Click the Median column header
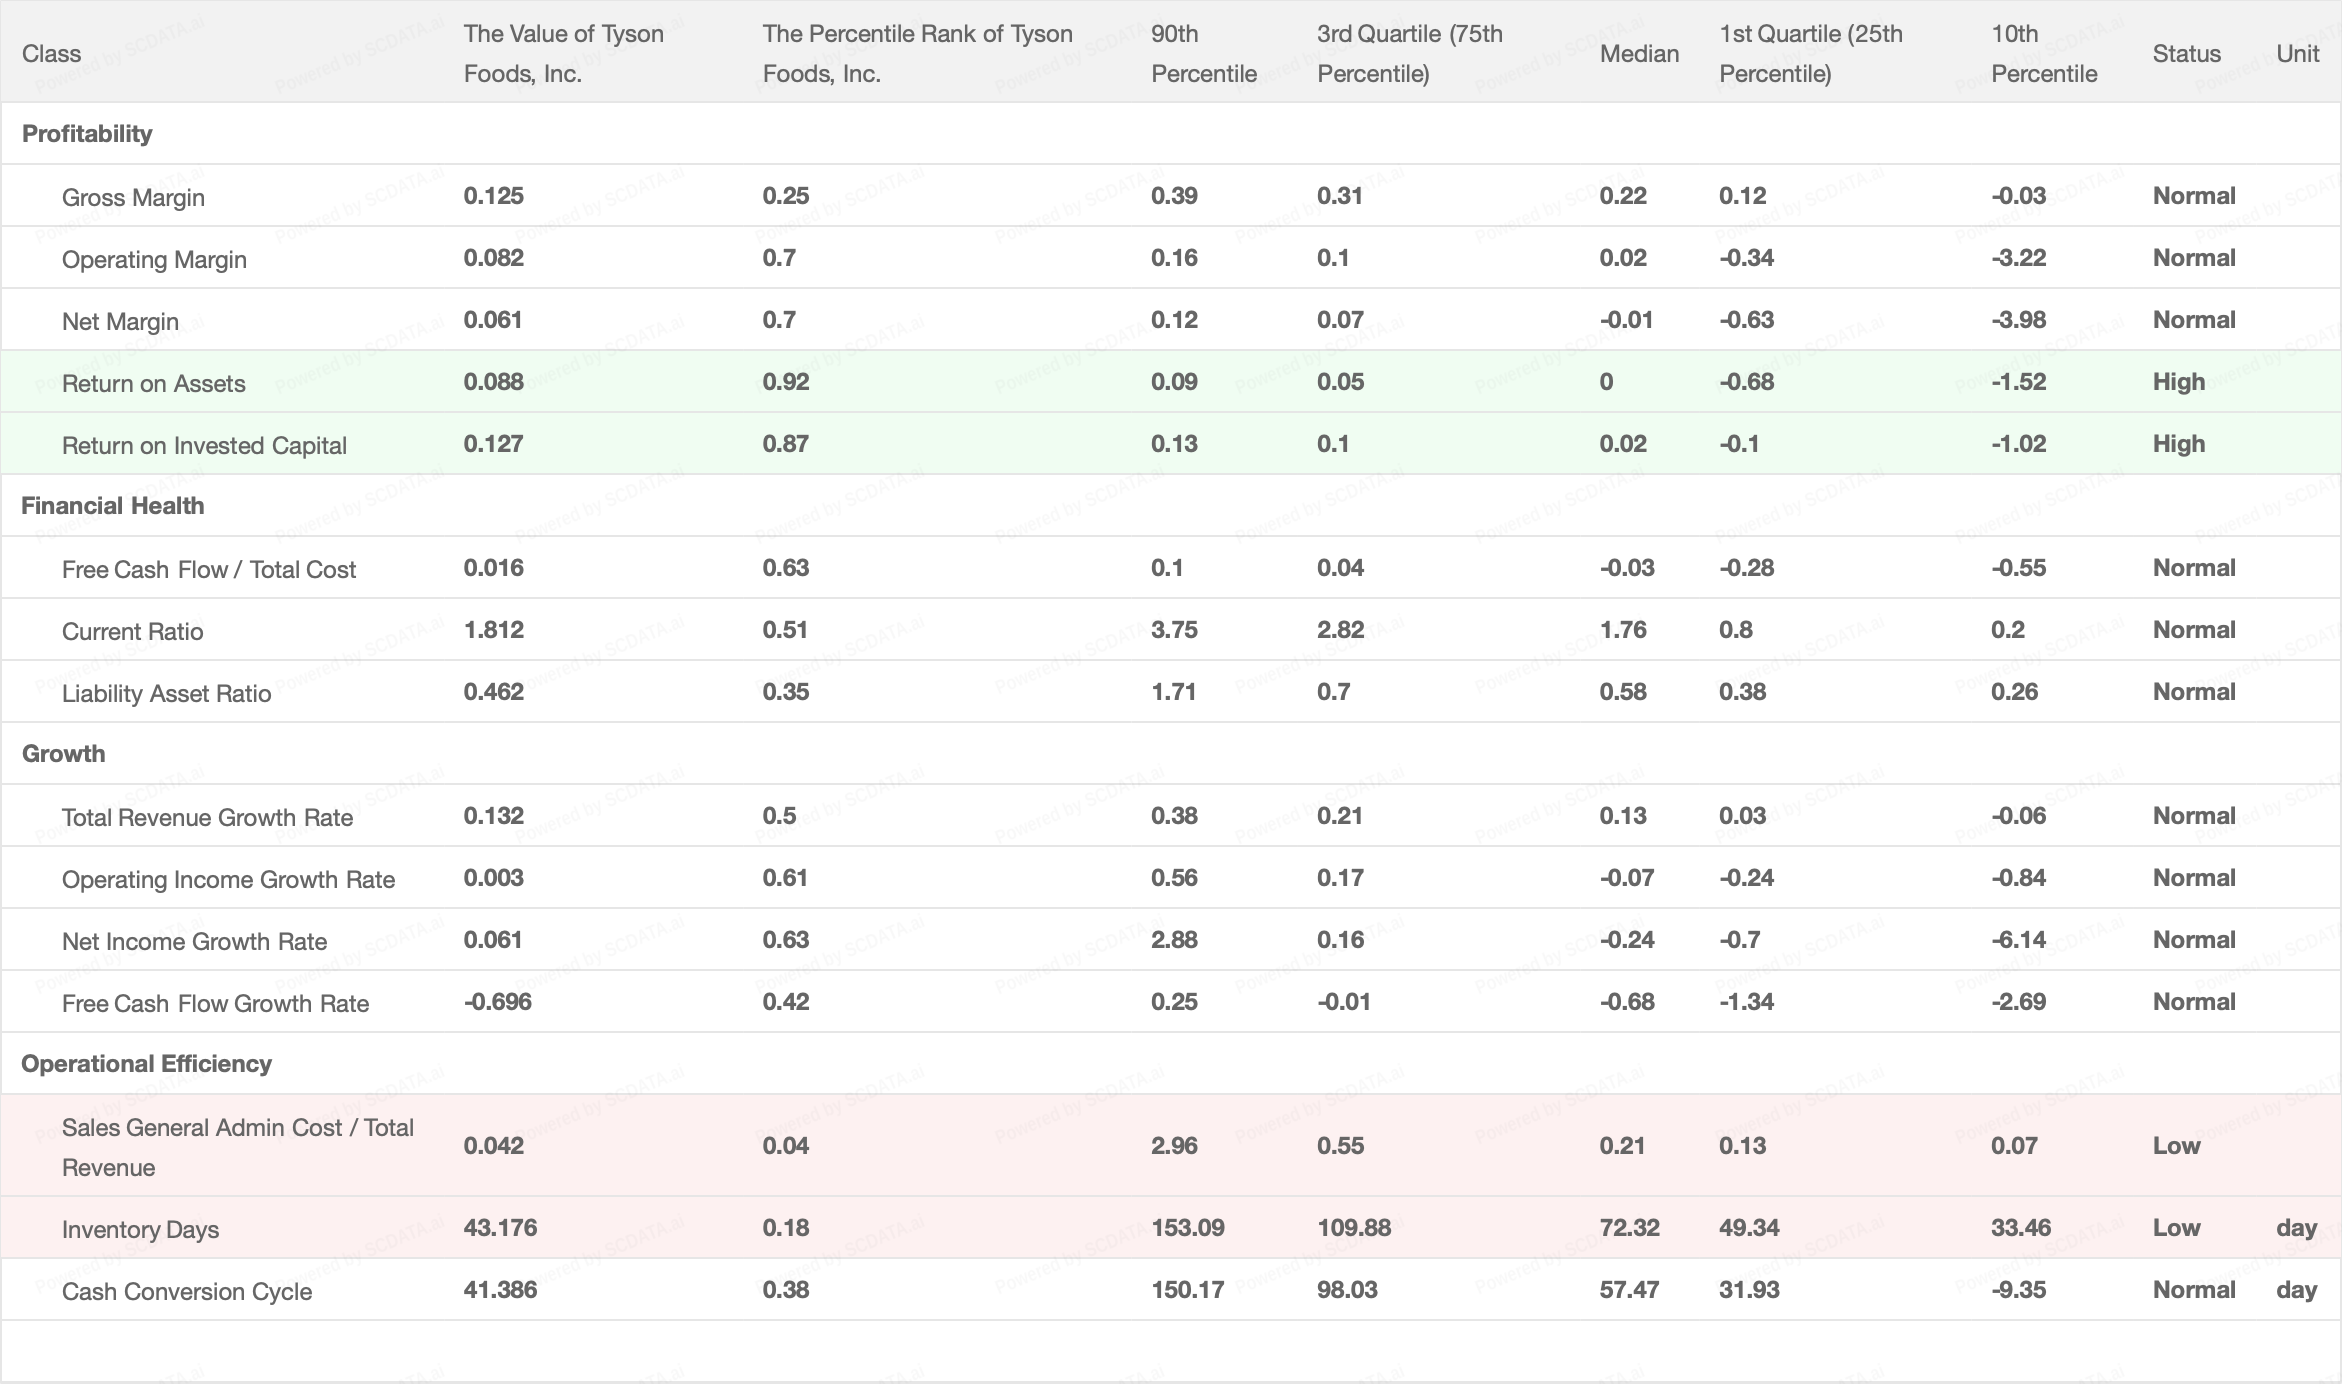The image size is (2342, 1384). [x=1639, y=54]
